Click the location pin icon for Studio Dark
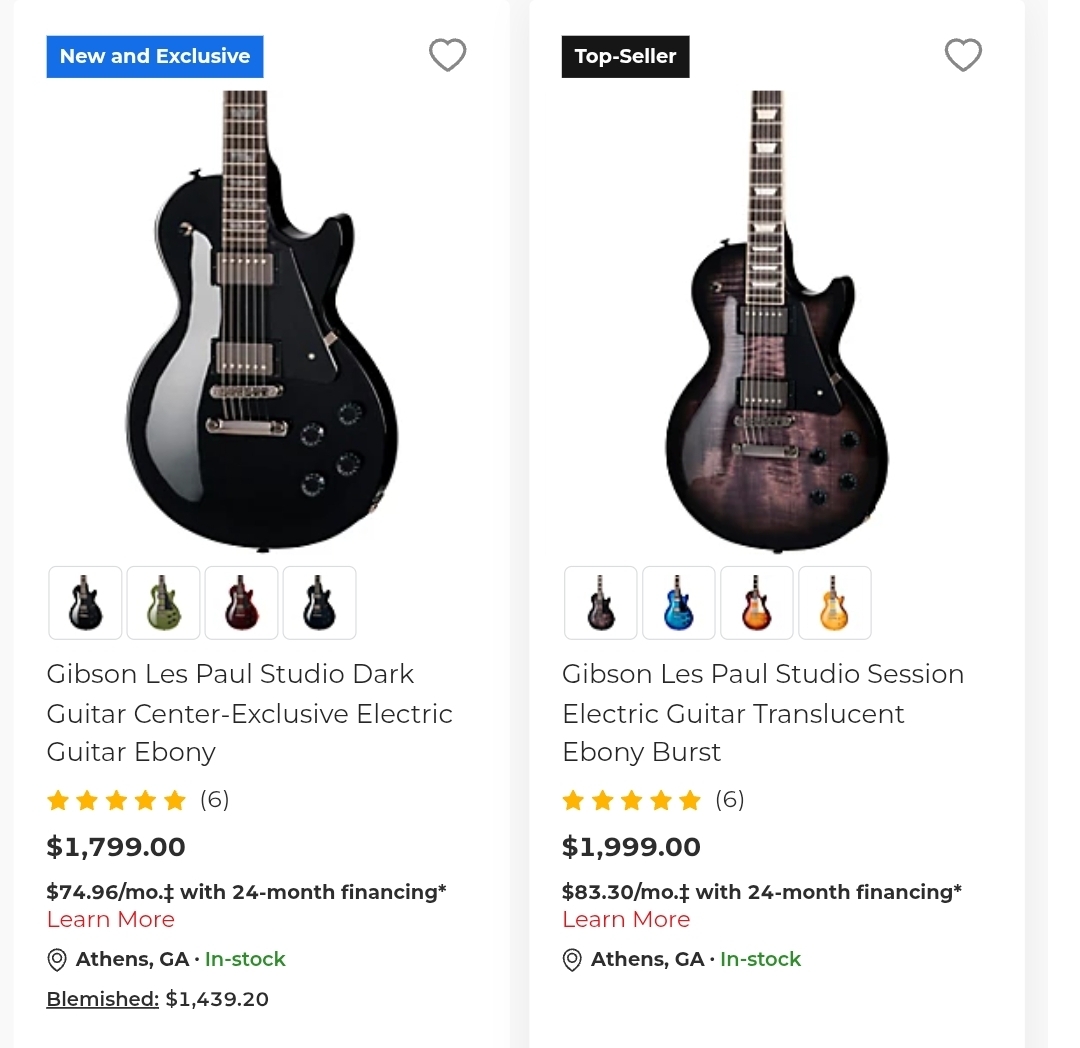This screenshot has height=1048, width=1080. pyautogui.click(x=58, y=960)
